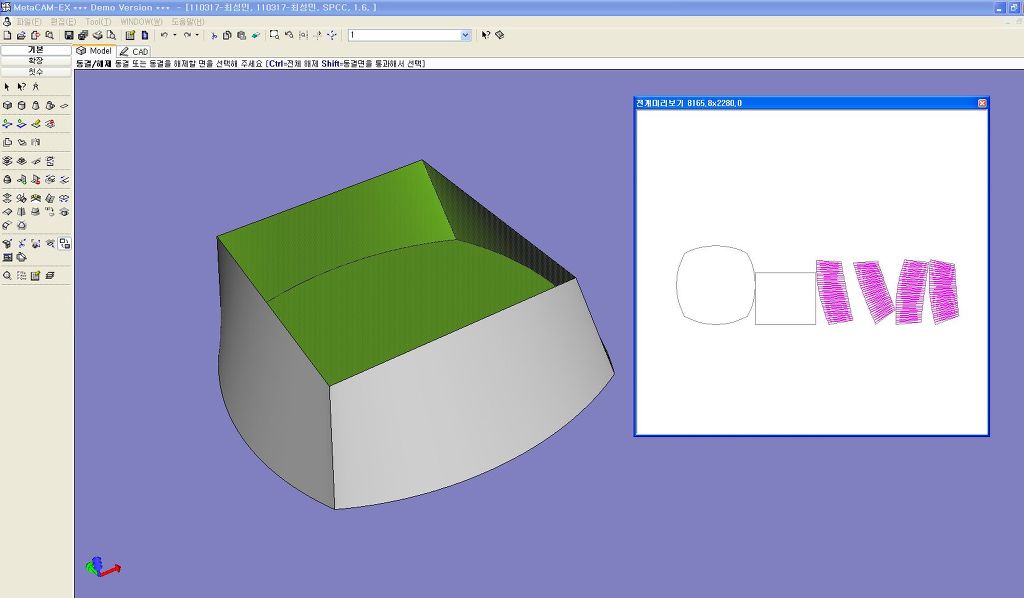This screenshot has width=1024, height=598.
Task: Select the arrow pointer tool in left palette
Action: (7, 87)
